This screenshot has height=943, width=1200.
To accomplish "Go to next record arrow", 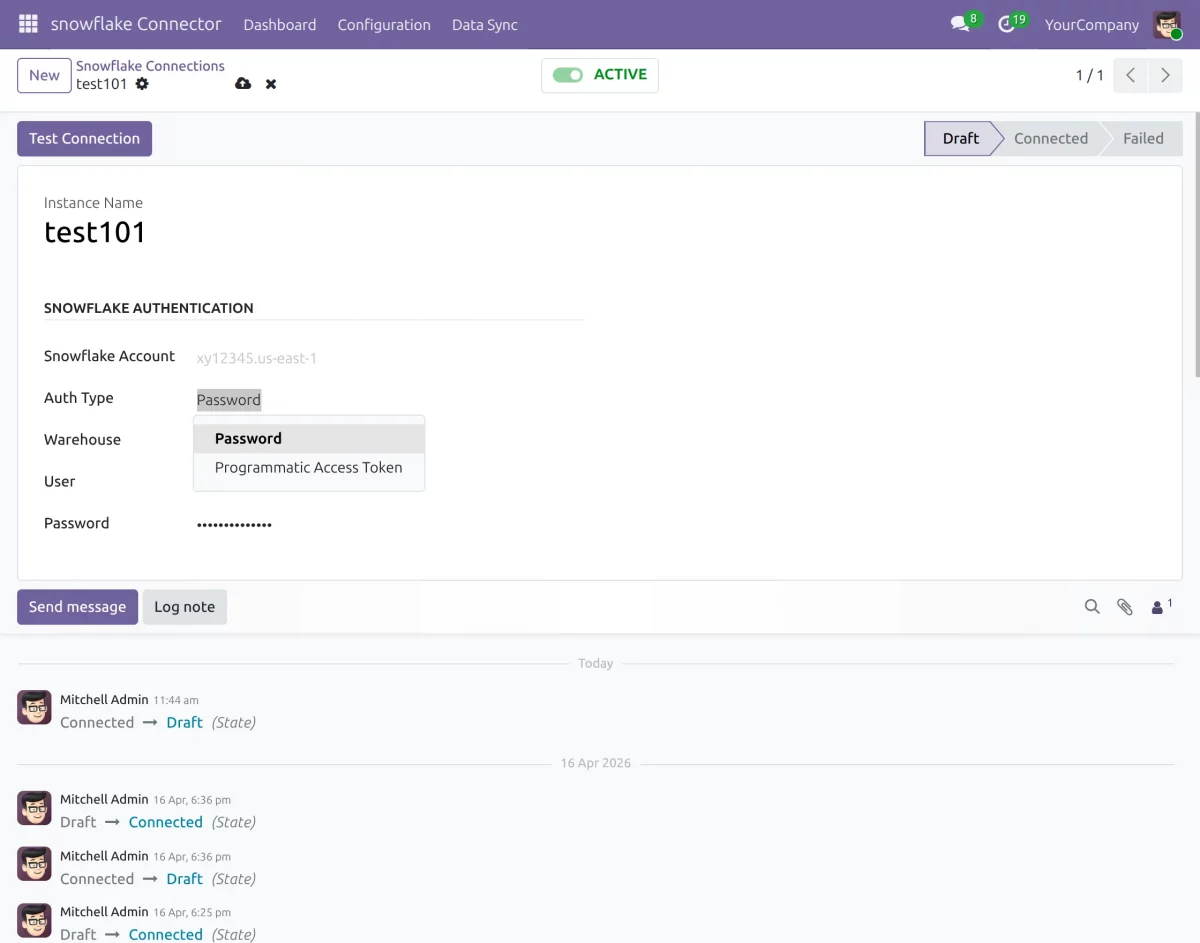I will tap(1165, 75).
